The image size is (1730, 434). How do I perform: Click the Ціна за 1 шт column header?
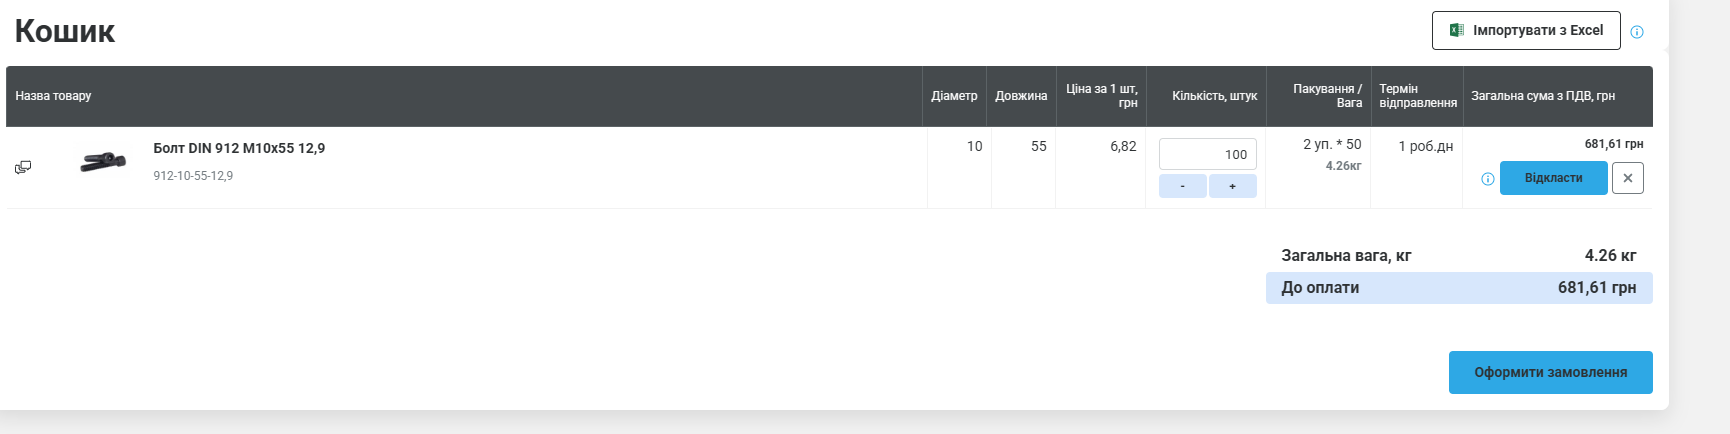pos(1101,96)
